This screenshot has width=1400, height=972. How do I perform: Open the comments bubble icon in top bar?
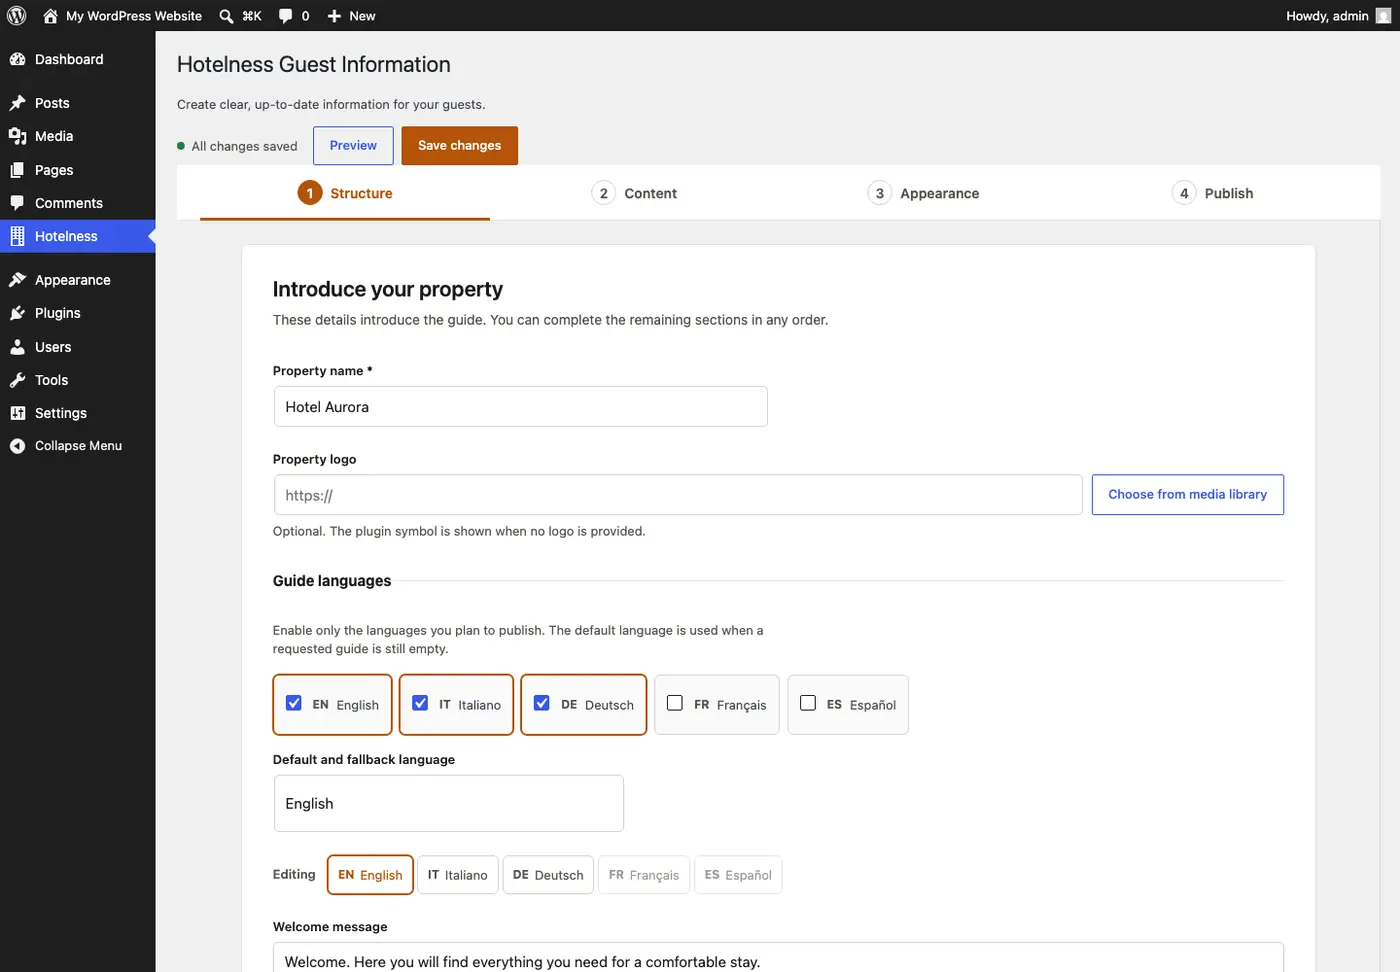tap(286, 16)
